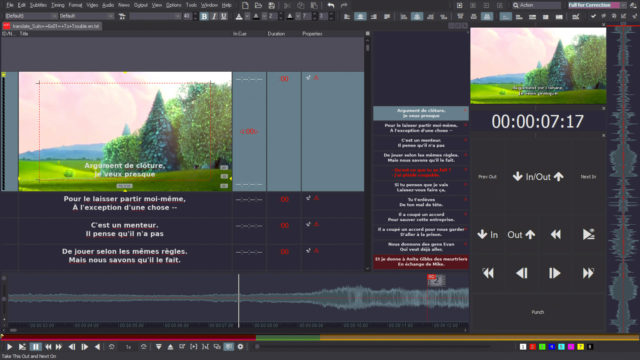This screenshot has width=640, height=360.
Task: Click the Punch button
Action: click(x=538, y=312)
